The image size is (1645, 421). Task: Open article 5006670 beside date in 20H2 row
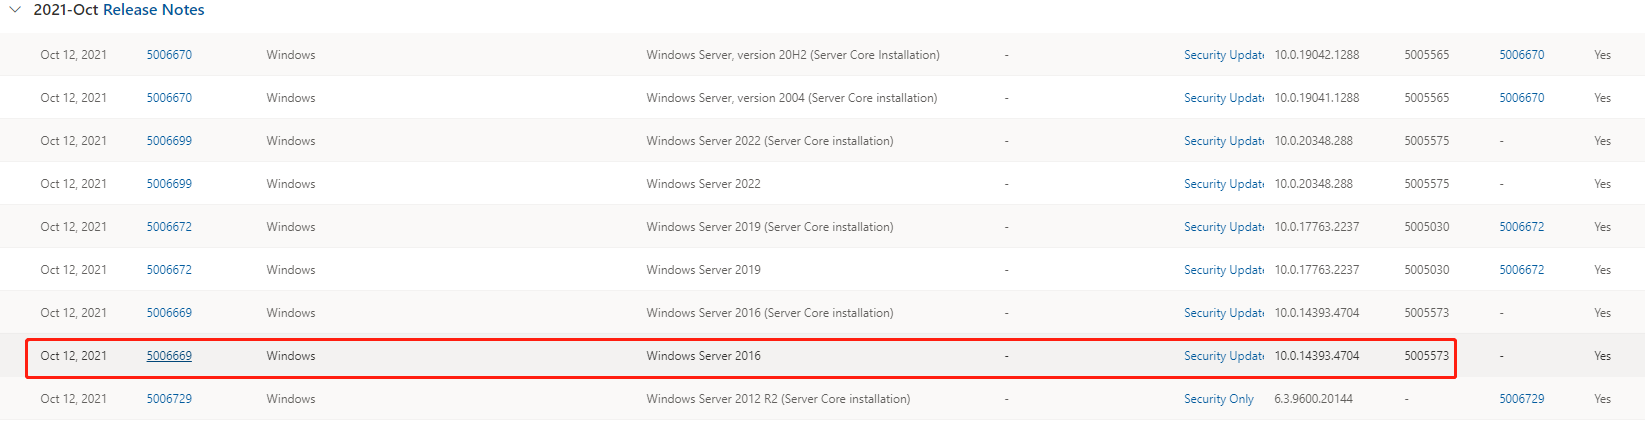click(x=169, y=55)
